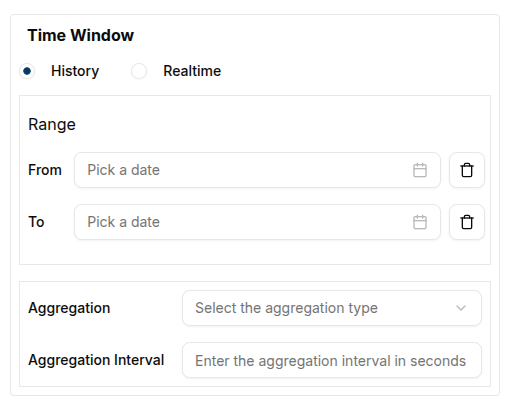Select the History radio button

(27, 71)
